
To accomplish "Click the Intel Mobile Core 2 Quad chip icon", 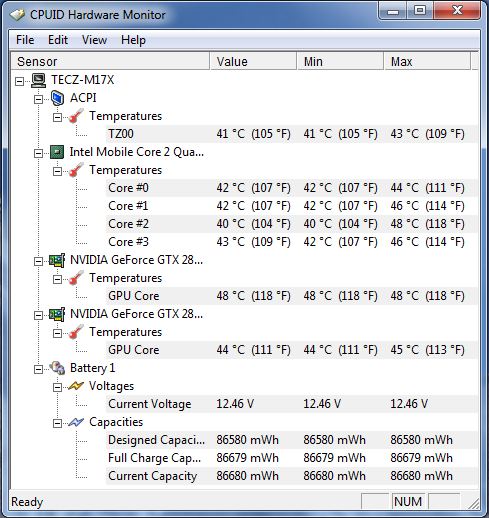I will pos(57,152).
